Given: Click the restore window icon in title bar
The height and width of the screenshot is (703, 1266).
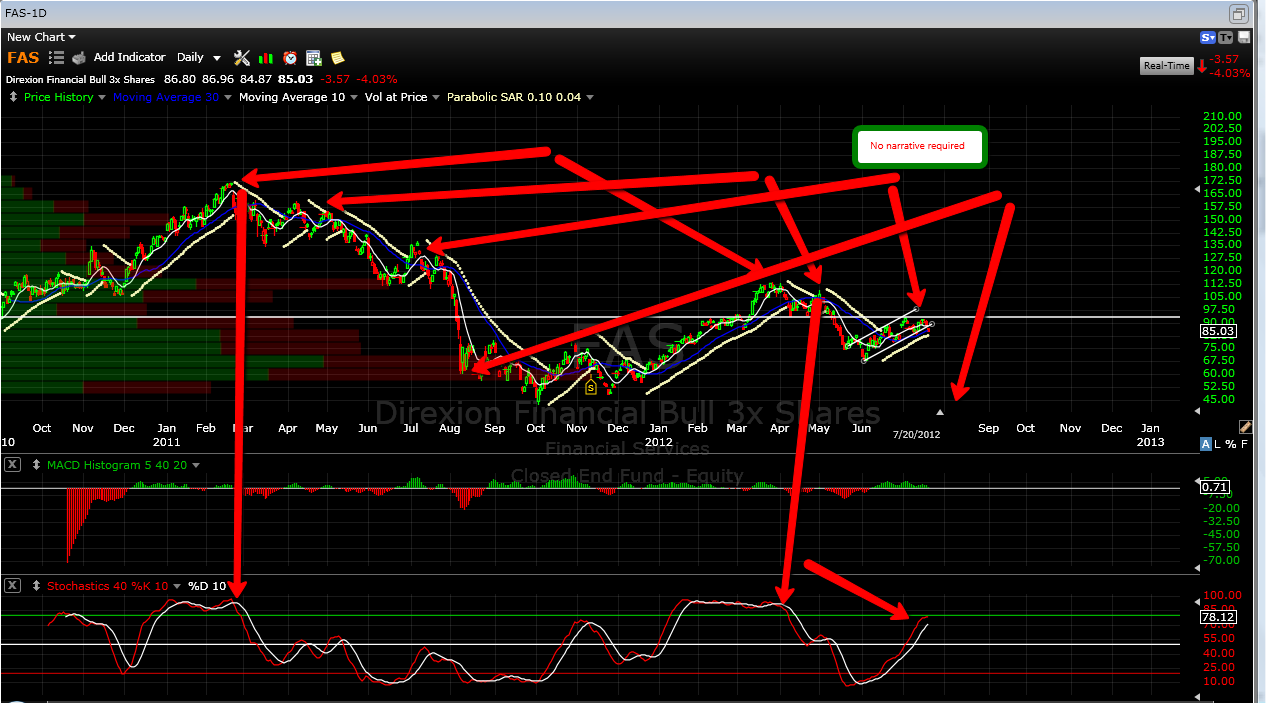Looking at the screenshot, I should tap(1239, 13).
